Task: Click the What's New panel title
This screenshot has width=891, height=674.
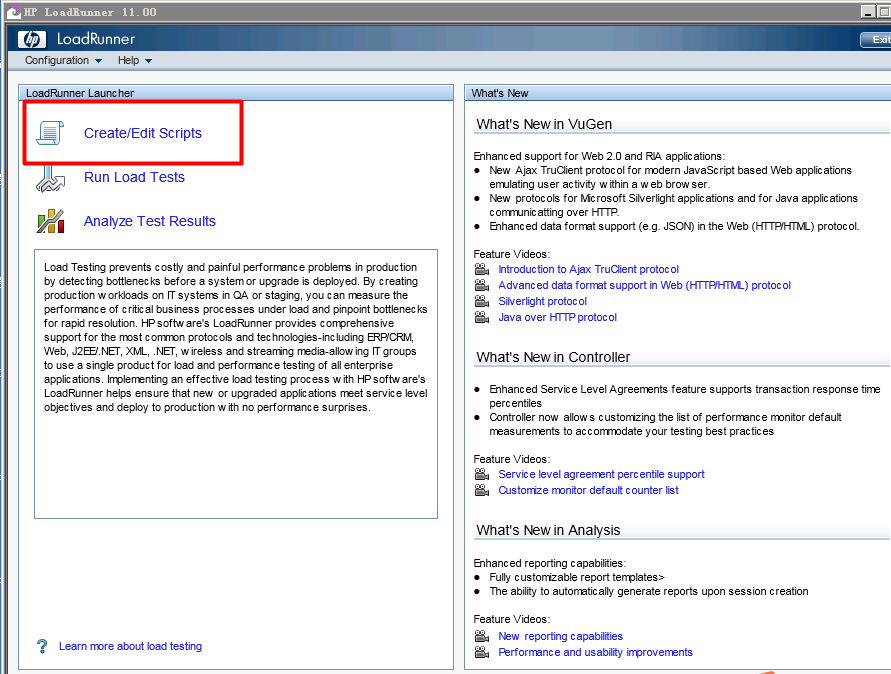Action: 499,93
